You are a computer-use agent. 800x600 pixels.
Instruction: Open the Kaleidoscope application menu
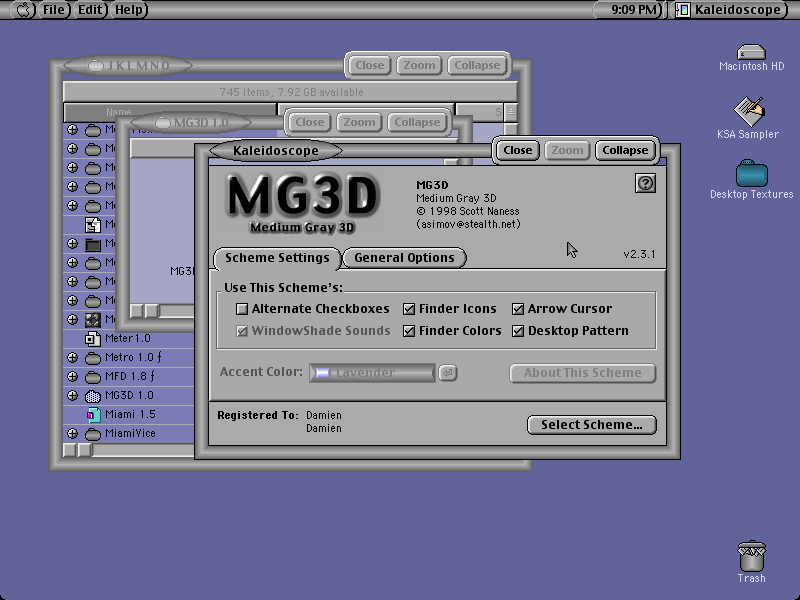731,10
